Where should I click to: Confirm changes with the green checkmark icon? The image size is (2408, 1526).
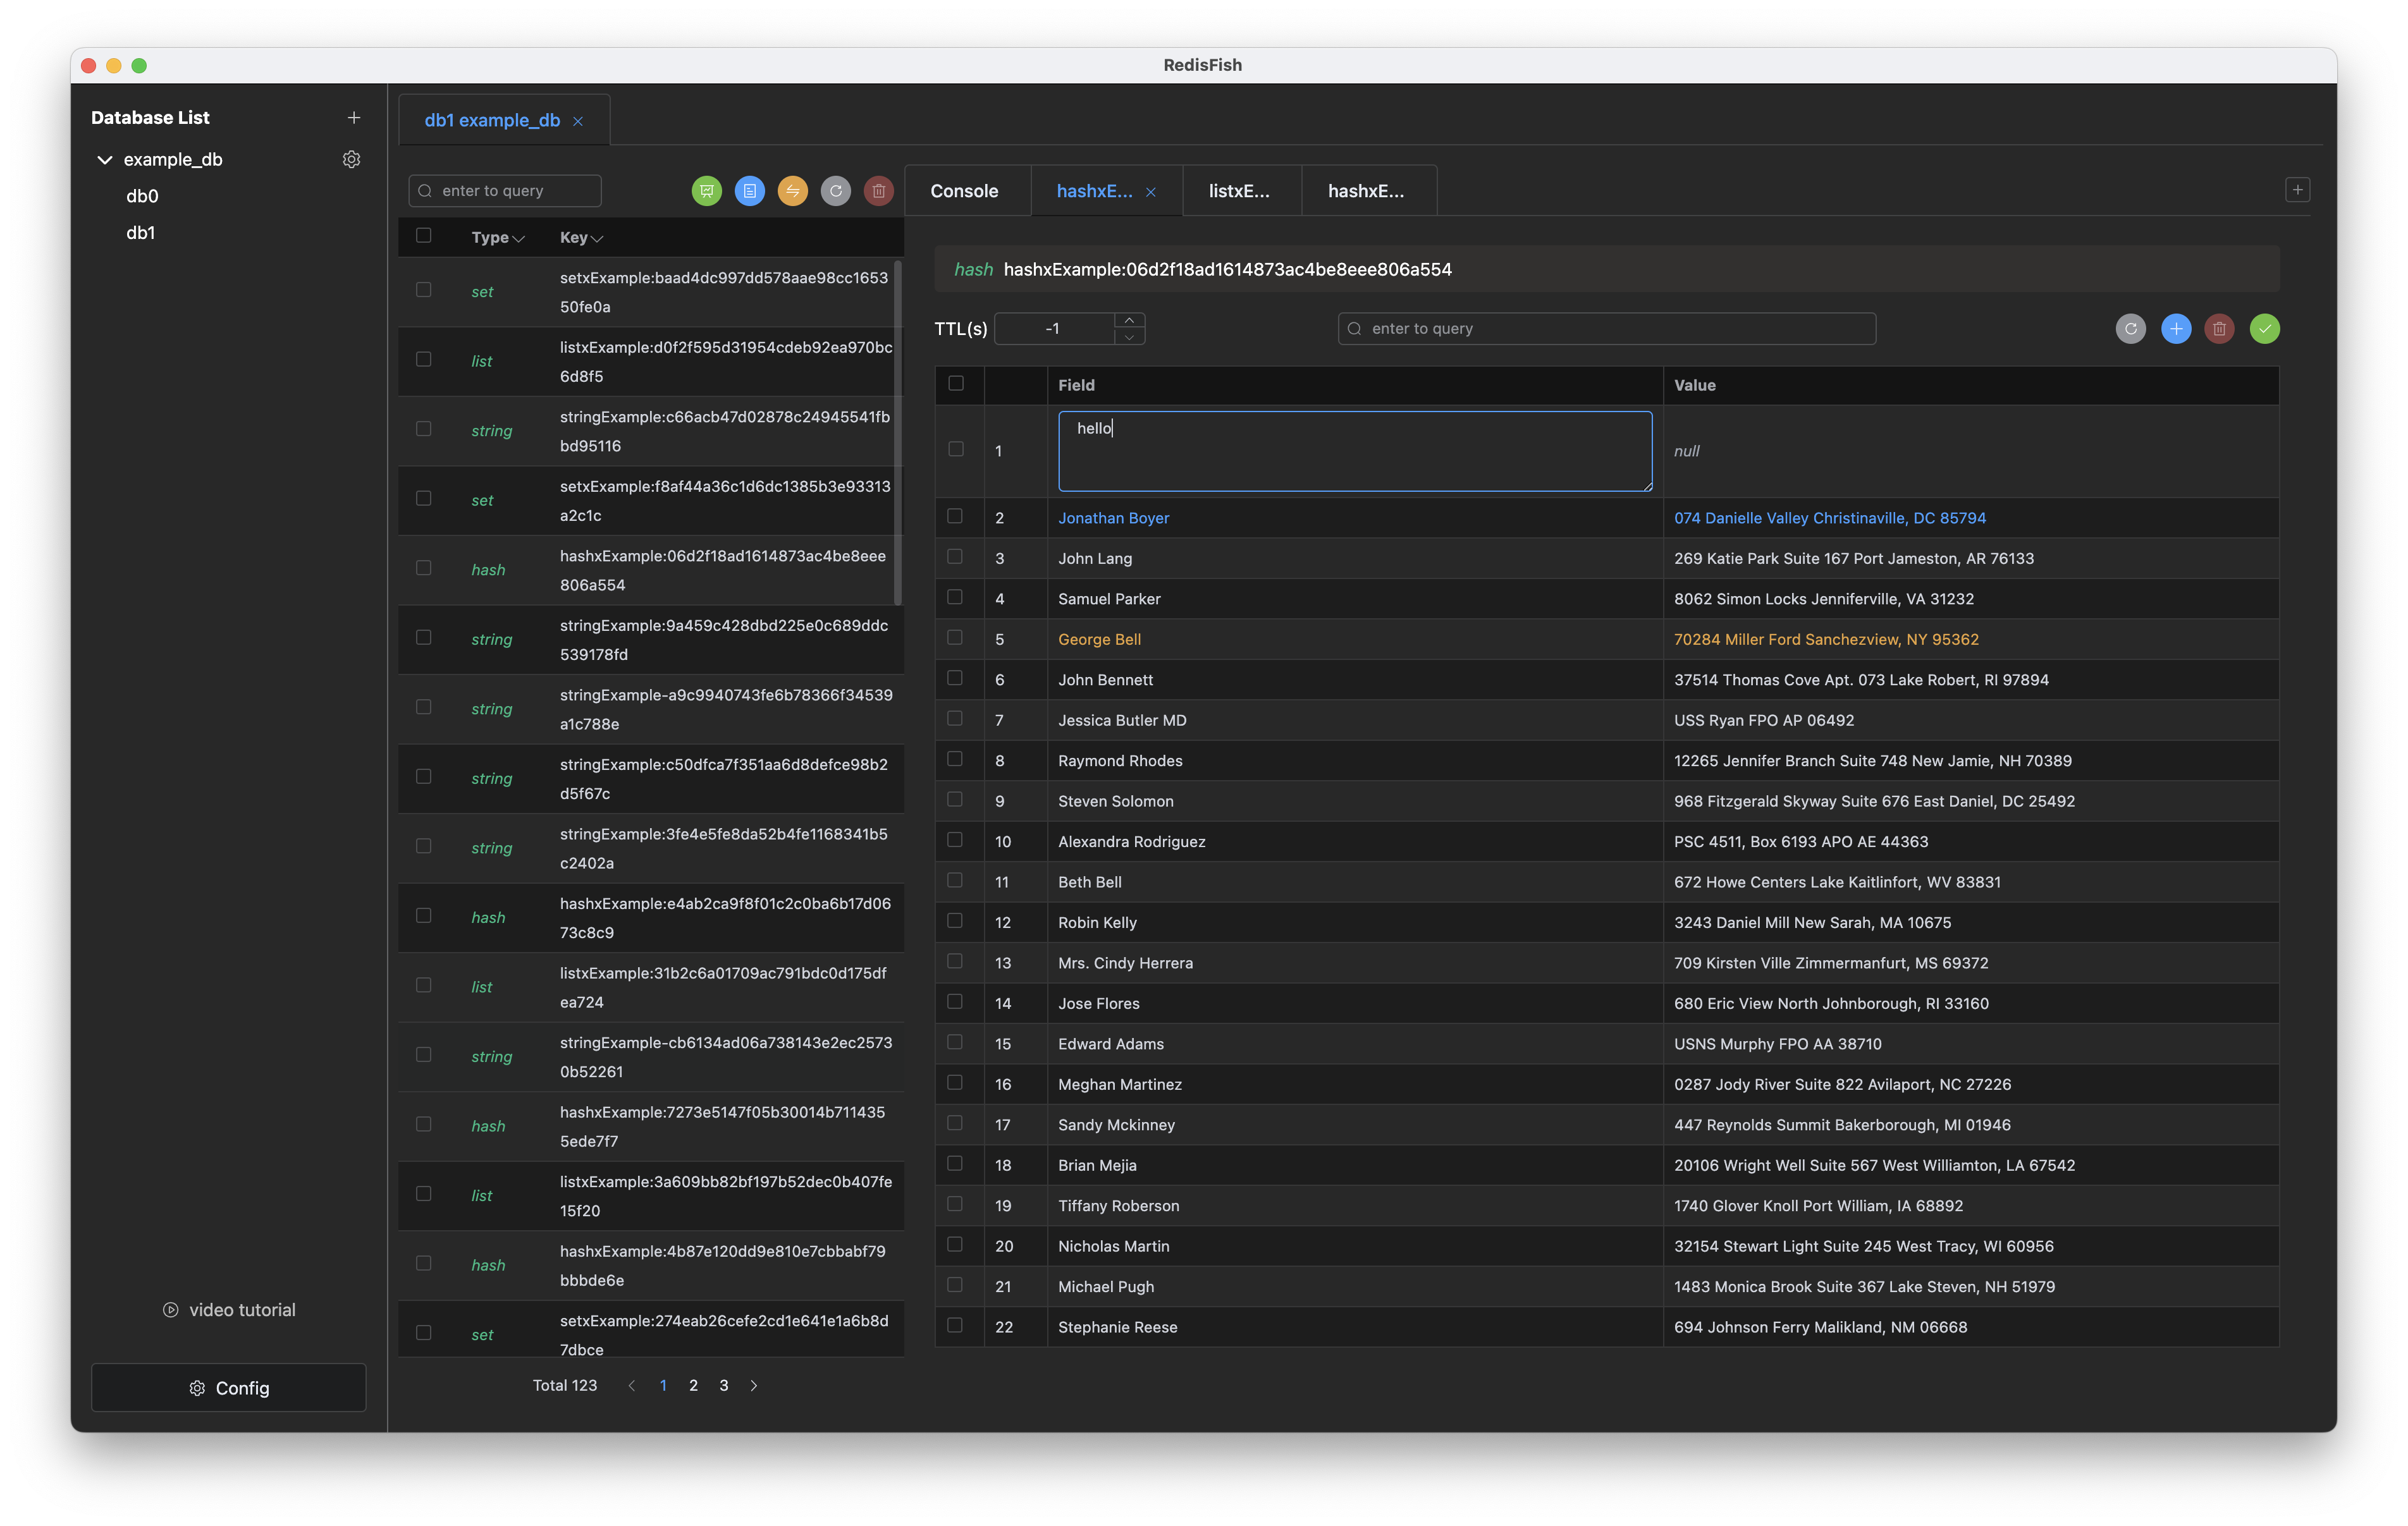click(2264, 329)
